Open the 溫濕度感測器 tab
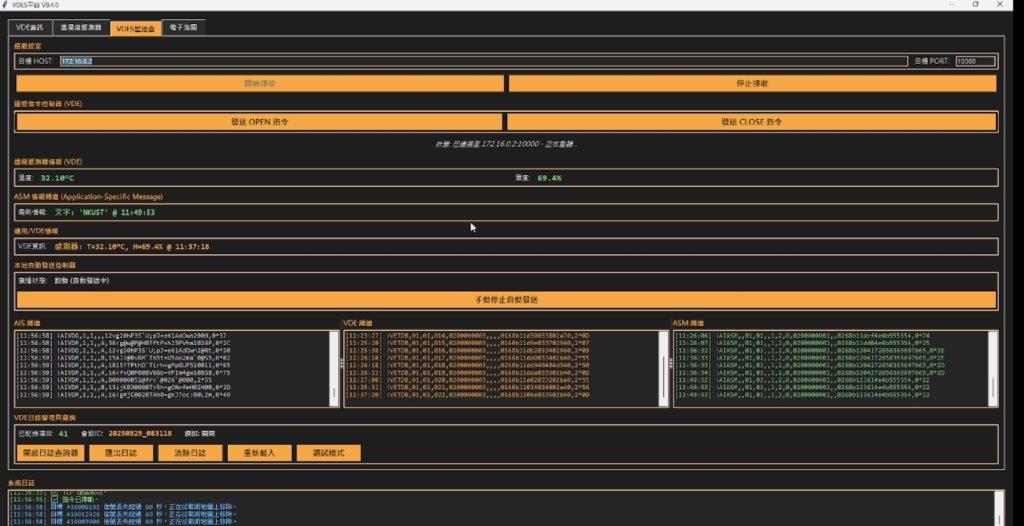 79,28
